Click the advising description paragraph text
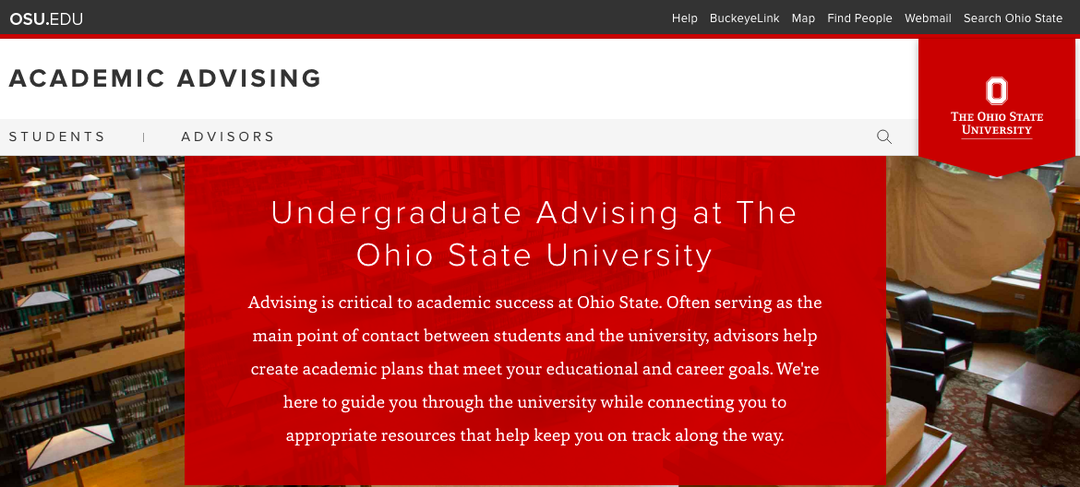The width and height of the screenshot is (1080, 487). (x=534, y=368)
